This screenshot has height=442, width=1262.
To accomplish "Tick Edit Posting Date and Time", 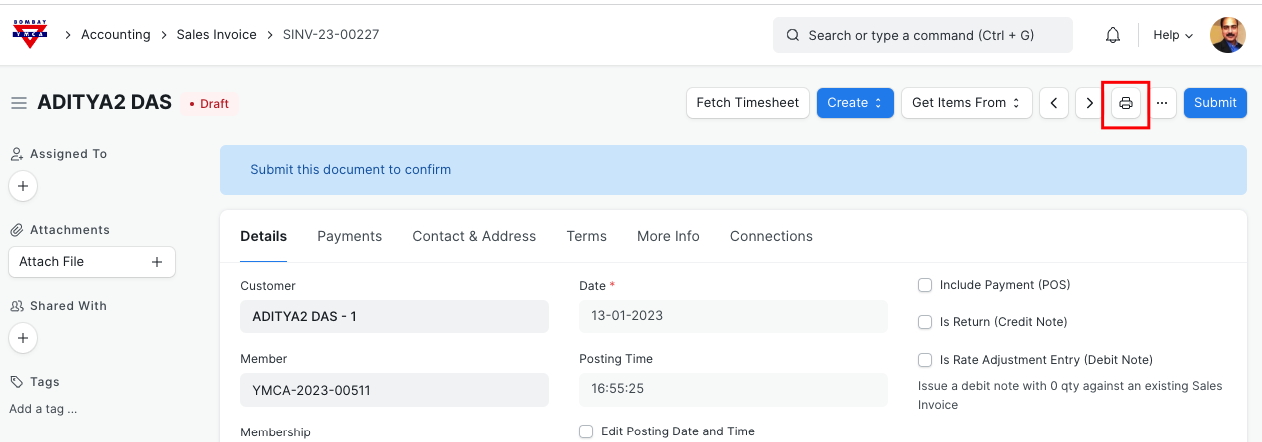I will pos(586,431).
